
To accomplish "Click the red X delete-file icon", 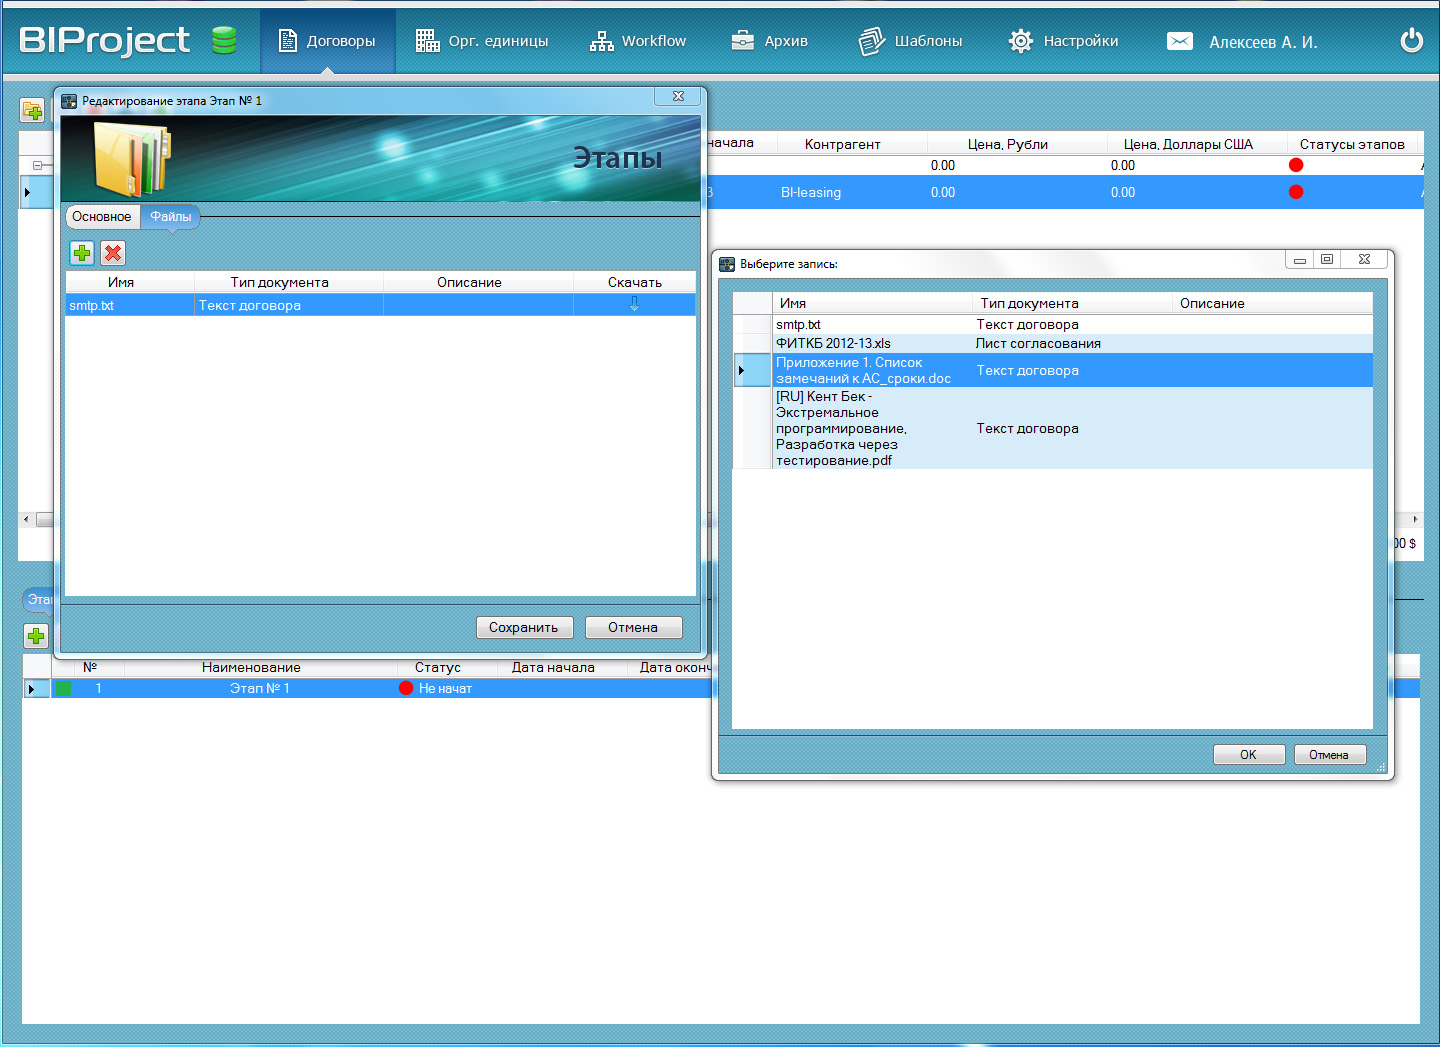I will click(x=113, y=253).
